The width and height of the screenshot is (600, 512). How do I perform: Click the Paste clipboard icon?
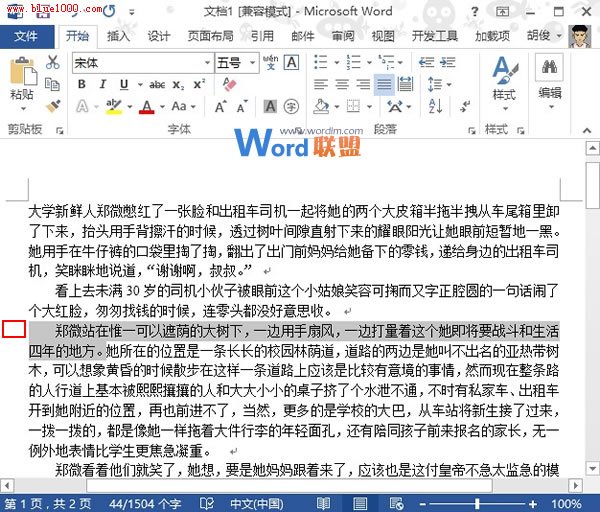click(x=21, y=74)
